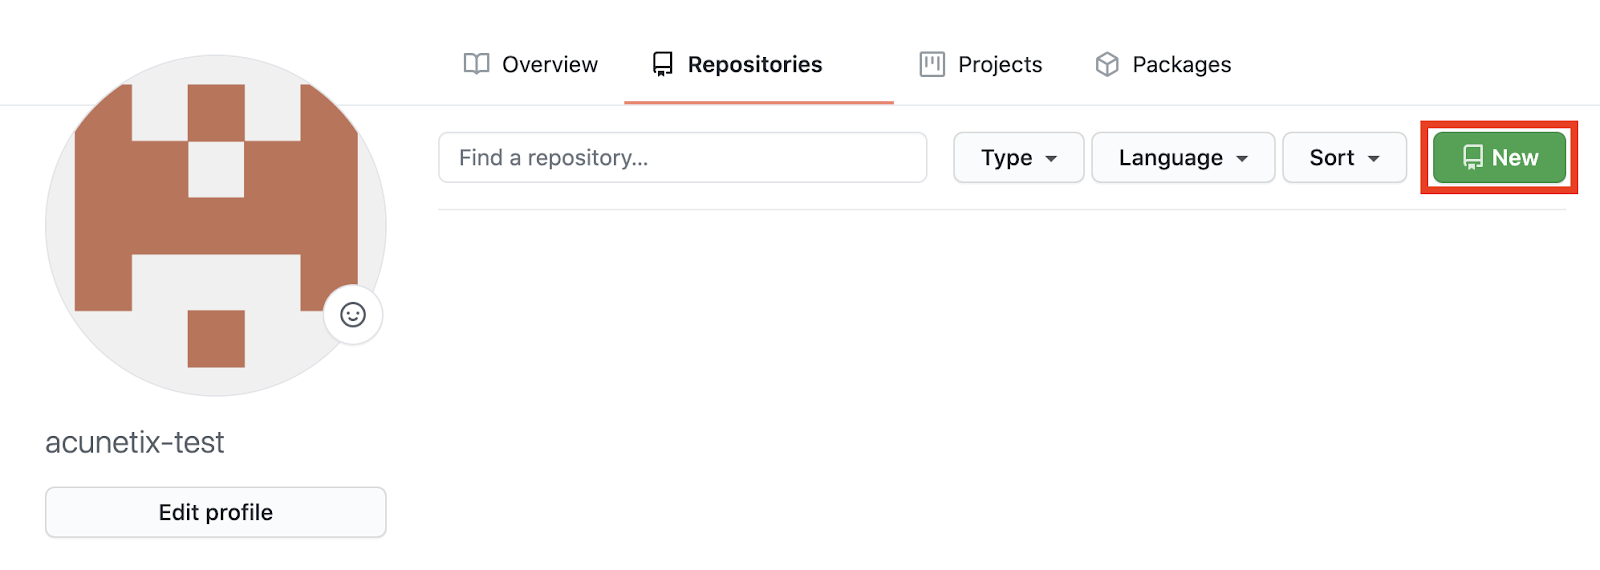The image size is (1600, 570).
Task: Click the book icon beside Overview
Action: [476, 64]
